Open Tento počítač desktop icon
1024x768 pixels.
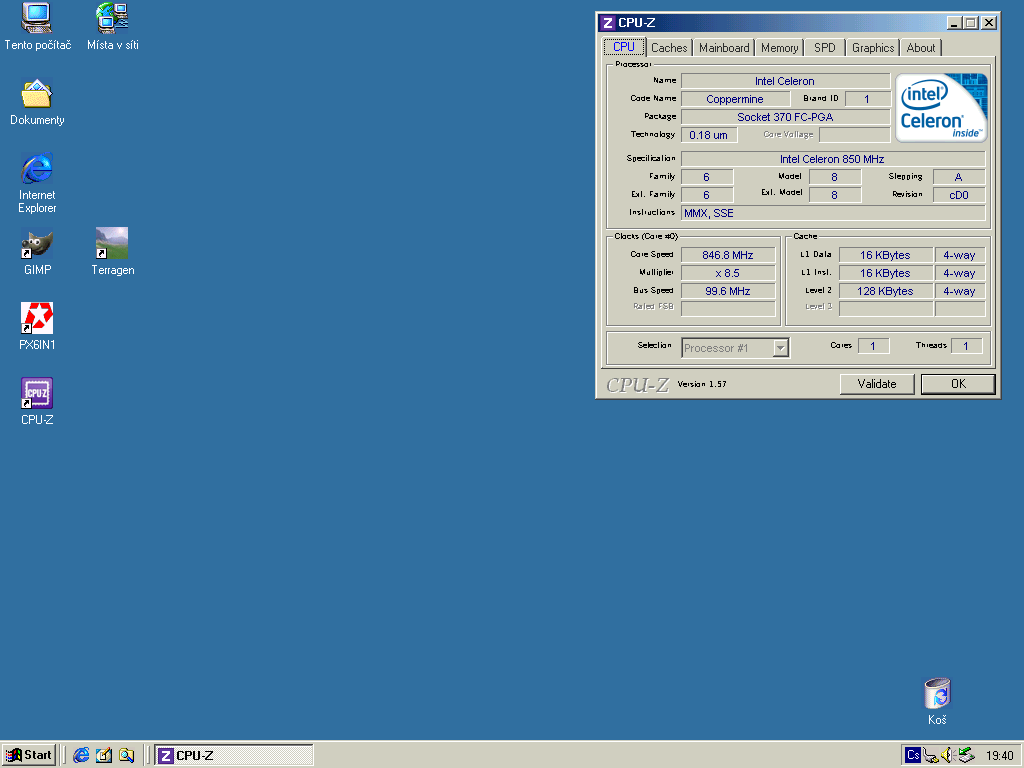(37, 19)
